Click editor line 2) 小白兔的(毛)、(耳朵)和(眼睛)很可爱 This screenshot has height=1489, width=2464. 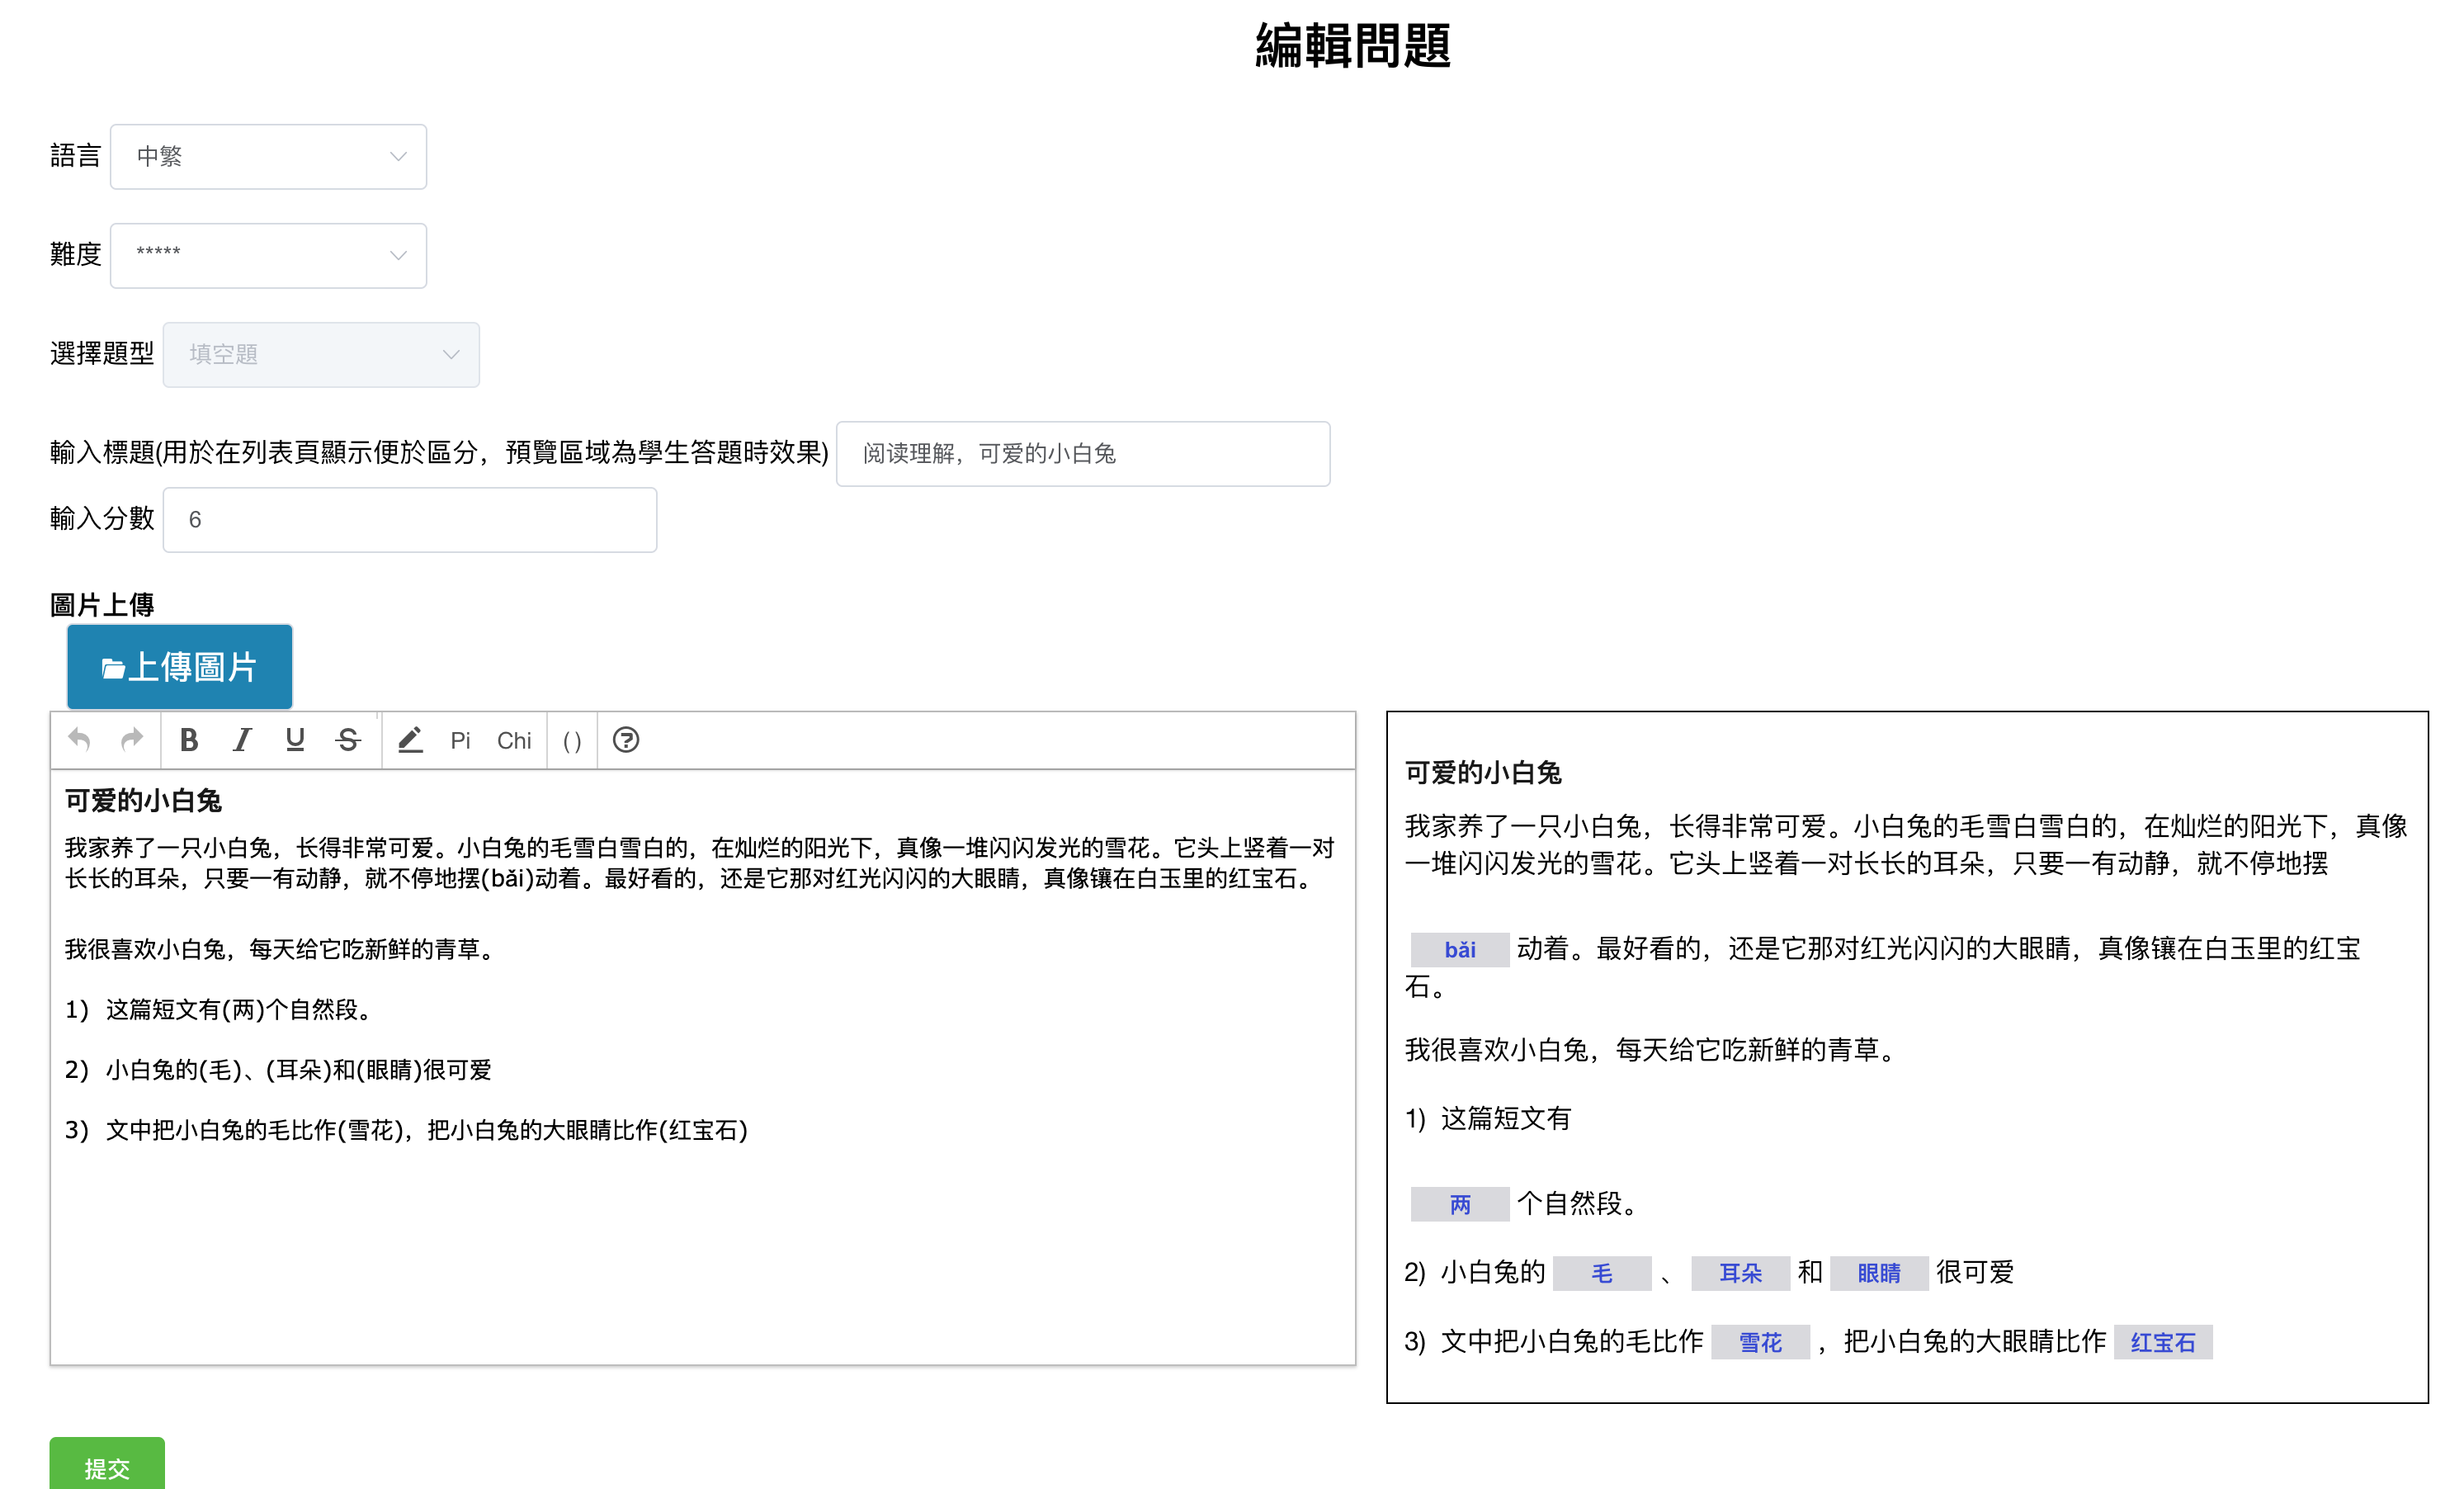point(279,1070)
